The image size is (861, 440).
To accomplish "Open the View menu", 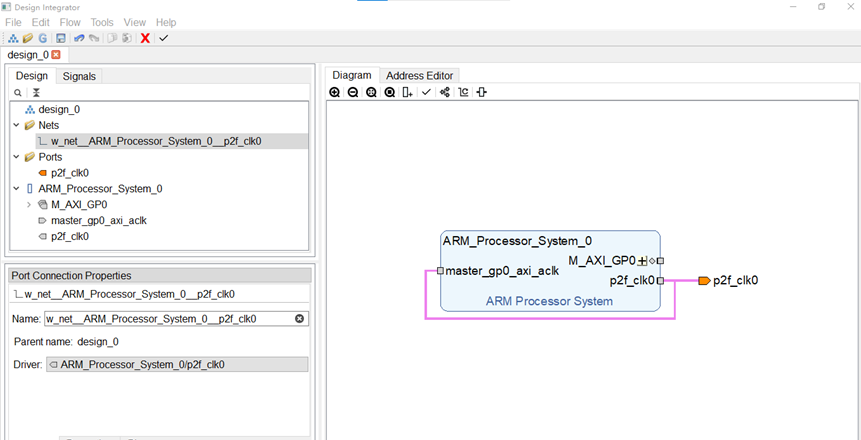I will (x=135, y=23).
